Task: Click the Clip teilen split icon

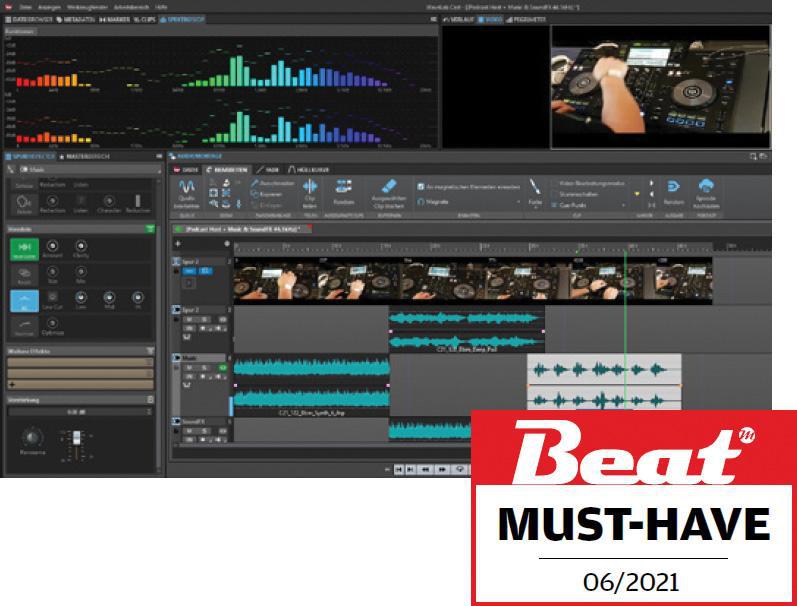Action: pyautogui.click(x=310, y=186)
